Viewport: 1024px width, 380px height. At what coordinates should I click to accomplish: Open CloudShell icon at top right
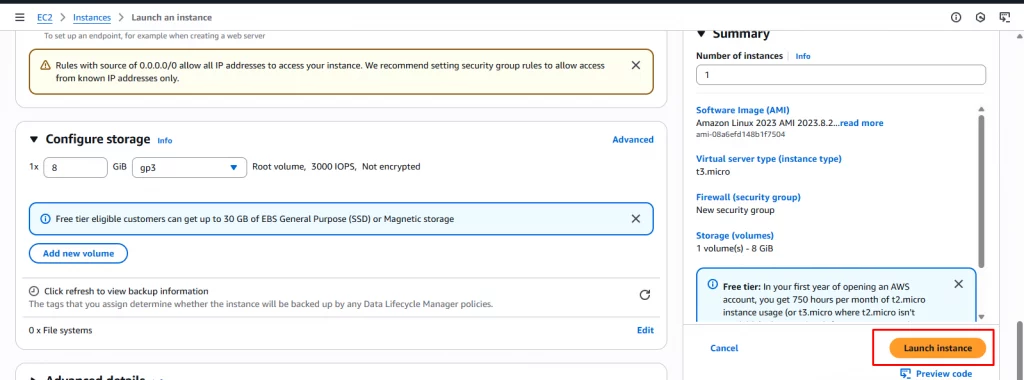pos(1004,18)
